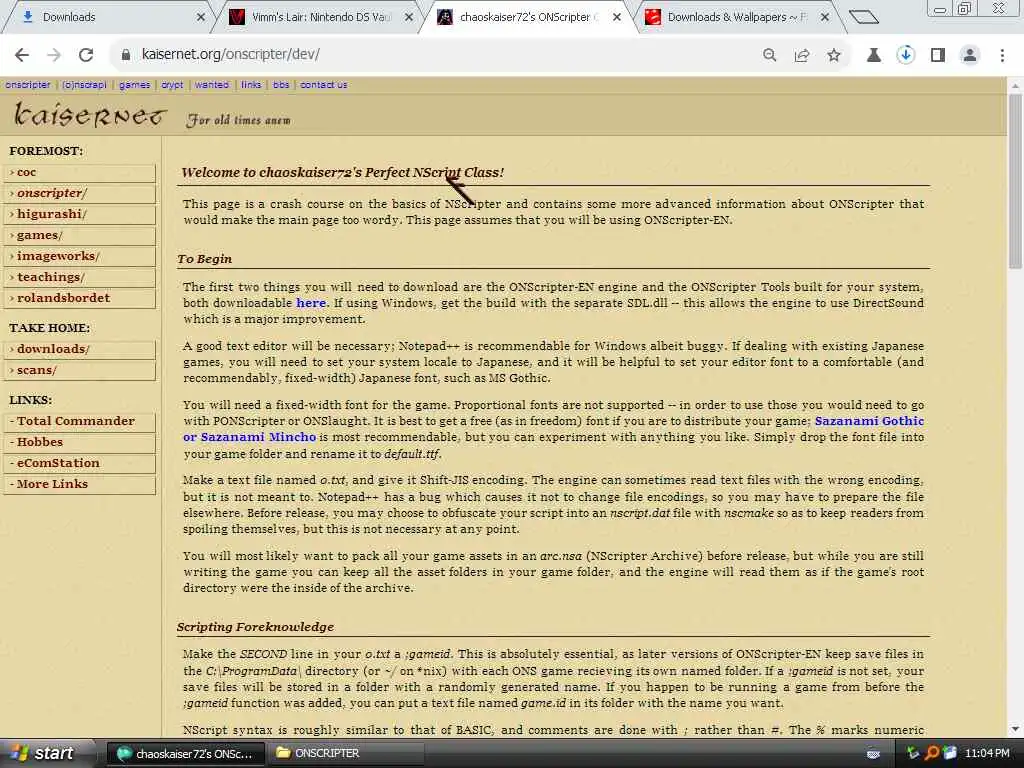Open the rolandsbordet sidebar link
This screenshot has width=1024, height=768.
click(80, 298)
